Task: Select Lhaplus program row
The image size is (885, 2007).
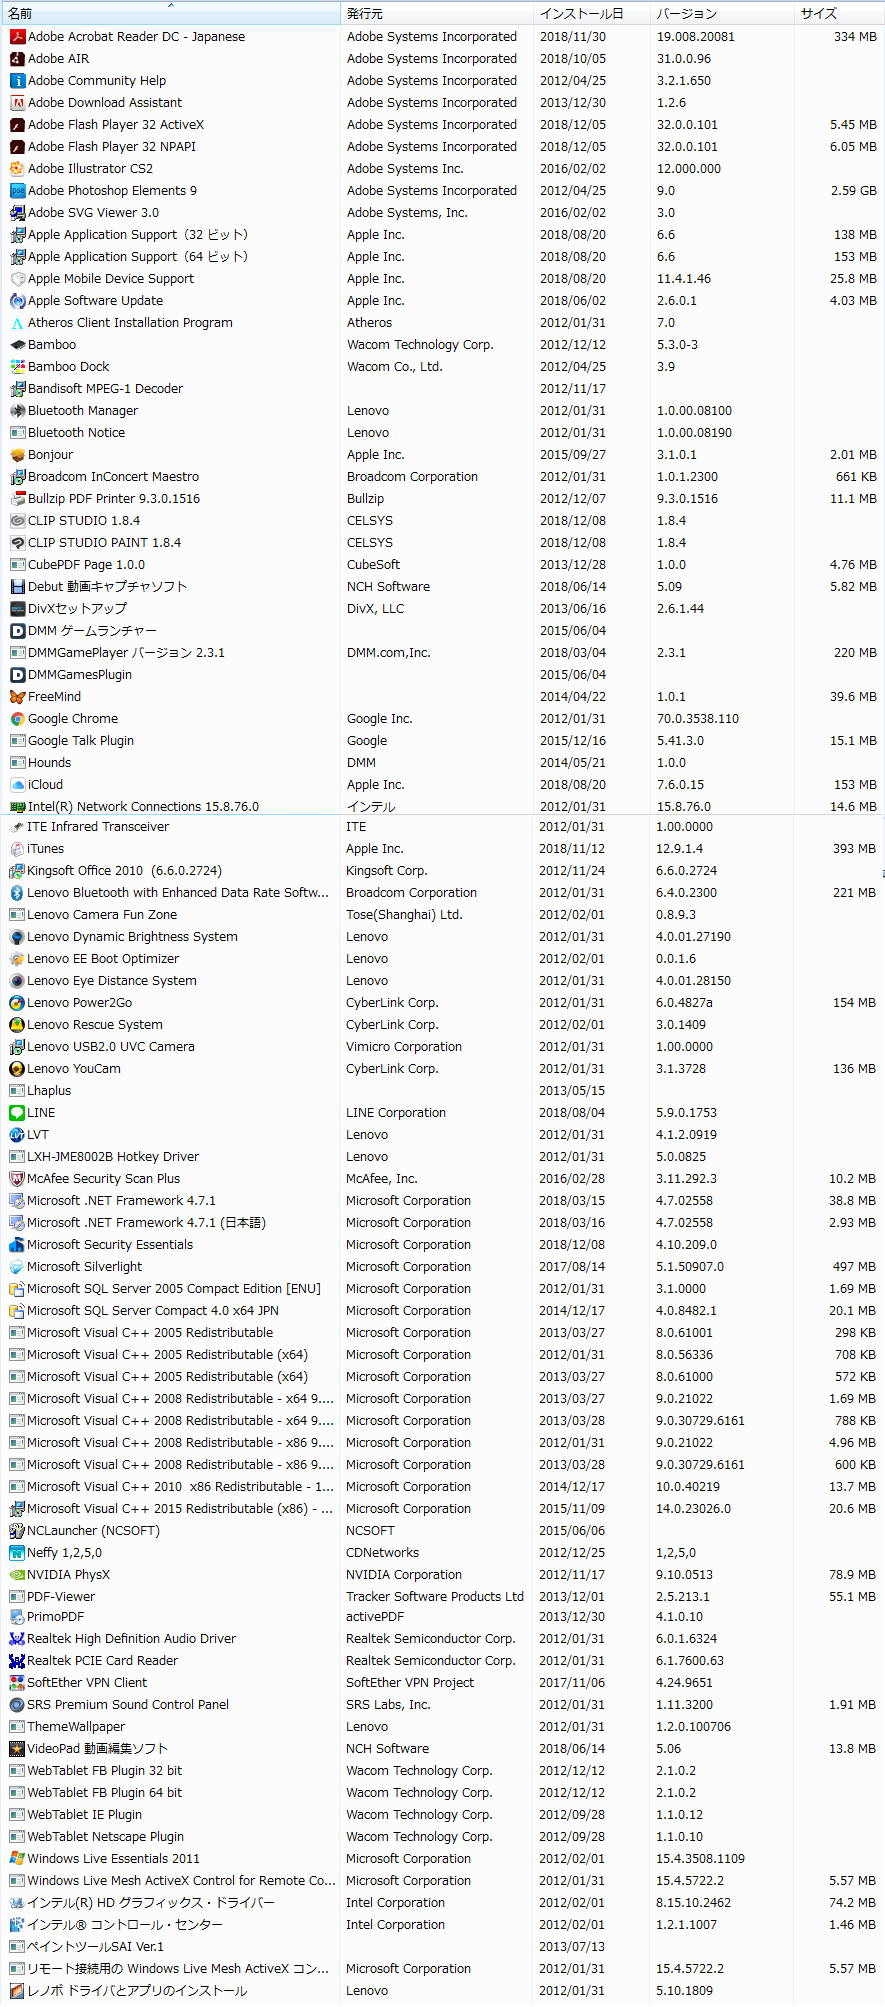Action: (x=442, y=1090)
